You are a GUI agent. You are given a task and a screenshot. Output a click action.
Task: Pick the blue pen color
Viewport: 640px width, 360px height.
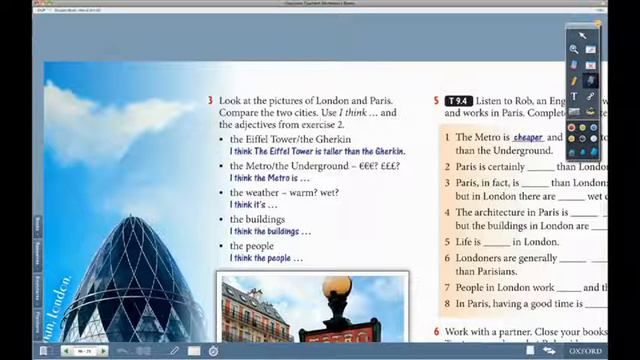pyautogui.click(x=593, y=128)
